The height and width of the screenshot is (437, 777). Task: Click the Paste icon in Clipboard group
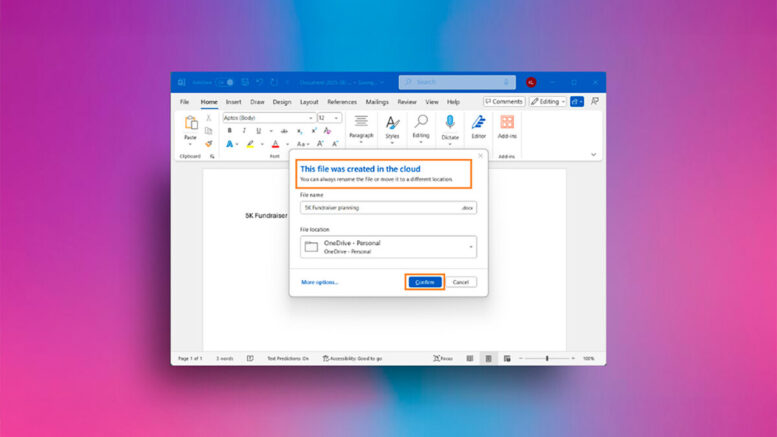(x=190, y=125)
